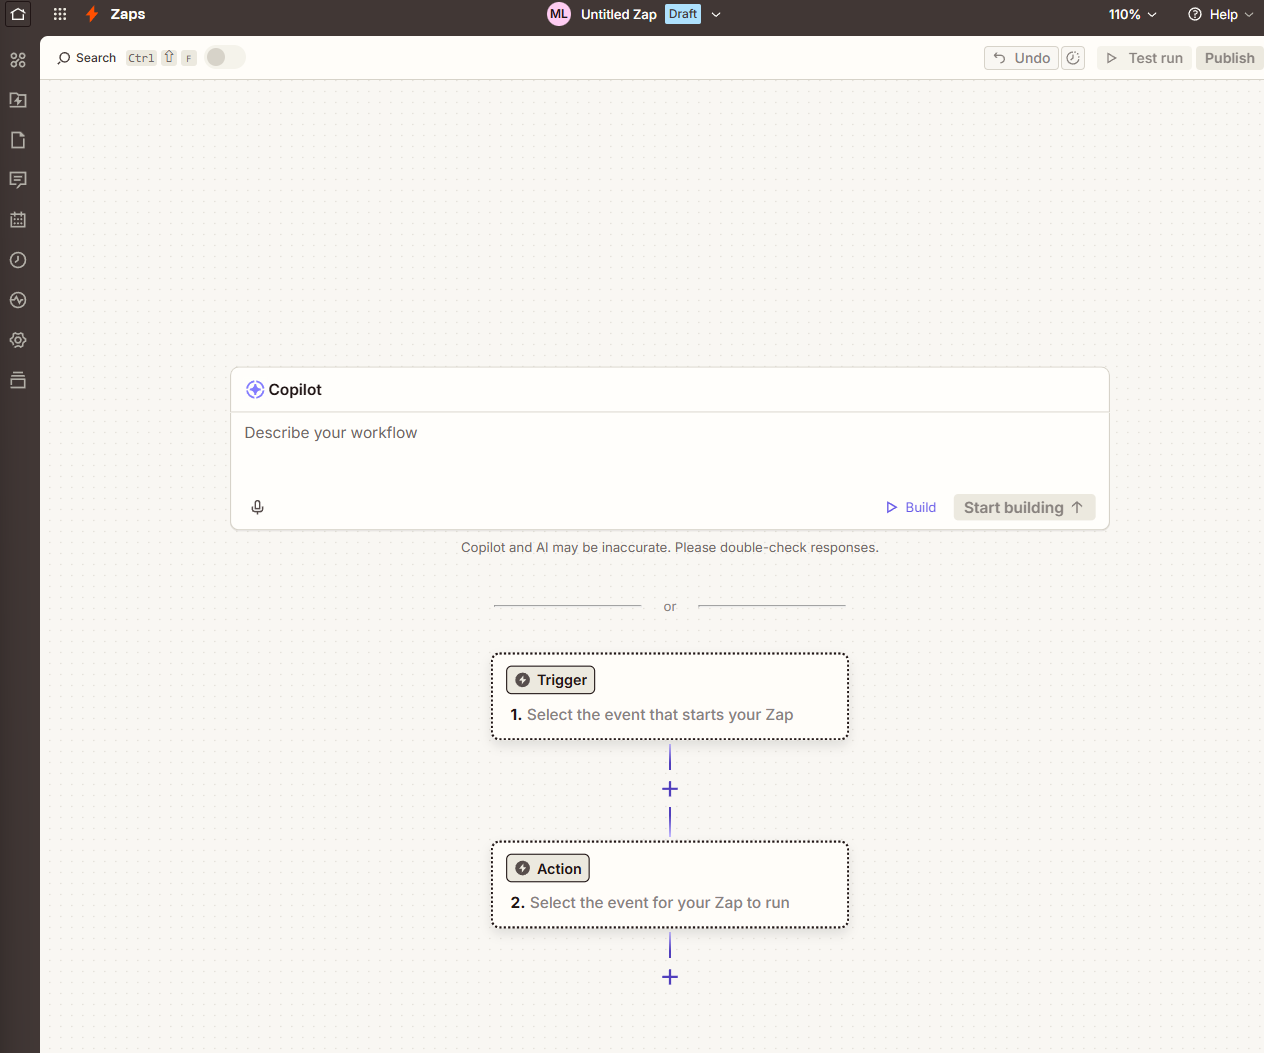Screen dimensions: 1264x1053
Task: Add a step after the Action
Action: click(670, 977)
